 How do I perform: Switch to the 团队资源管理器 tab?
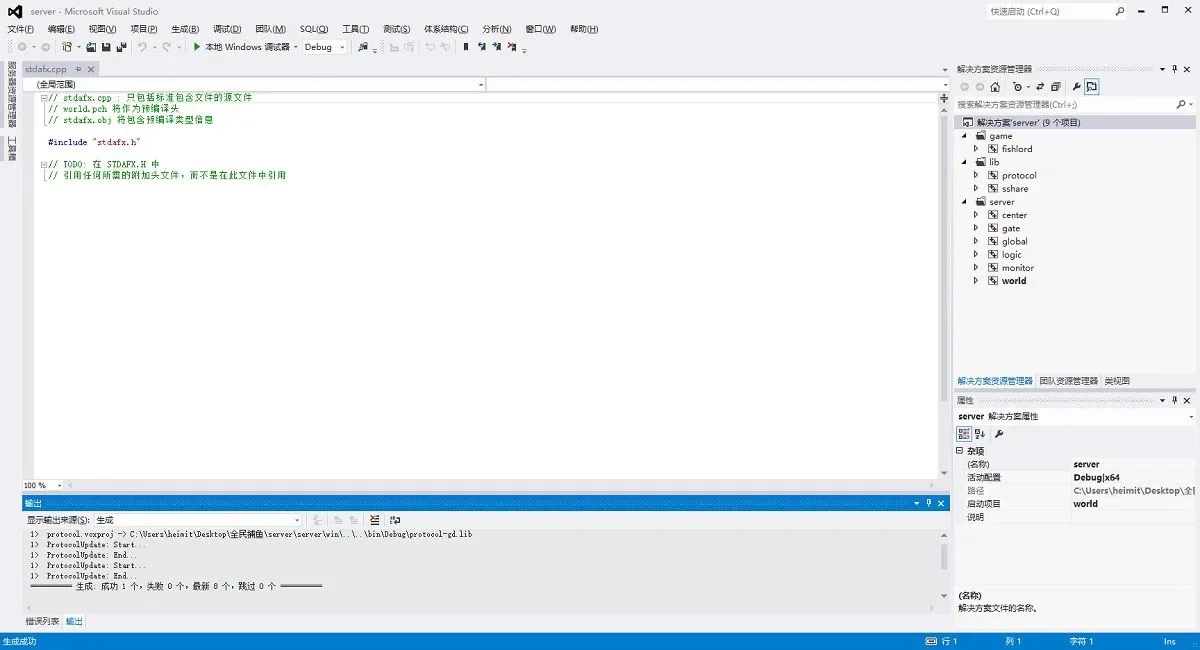pyautogui.click(x=1068, y=381)
